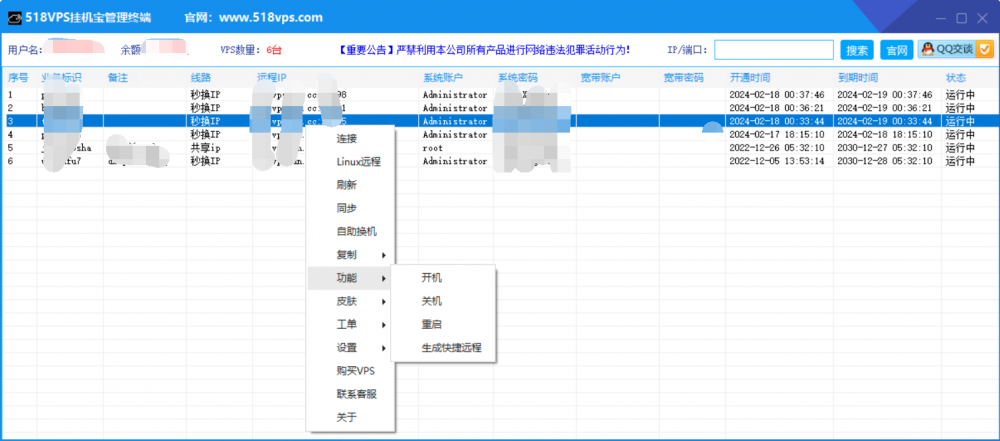Viewport: 1000px width, 441px height.
Task: Click the 系统账户 column header
Action: tap(443, 78)
